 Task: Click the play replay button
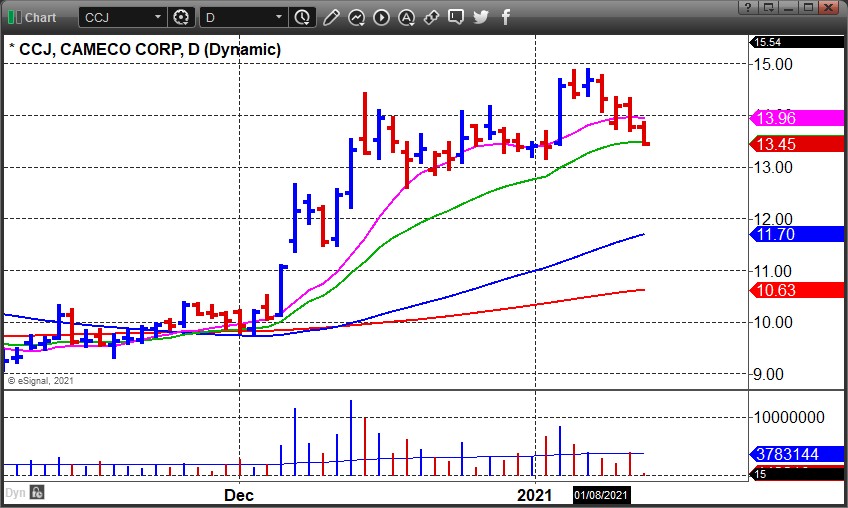[x=381, y=17]
